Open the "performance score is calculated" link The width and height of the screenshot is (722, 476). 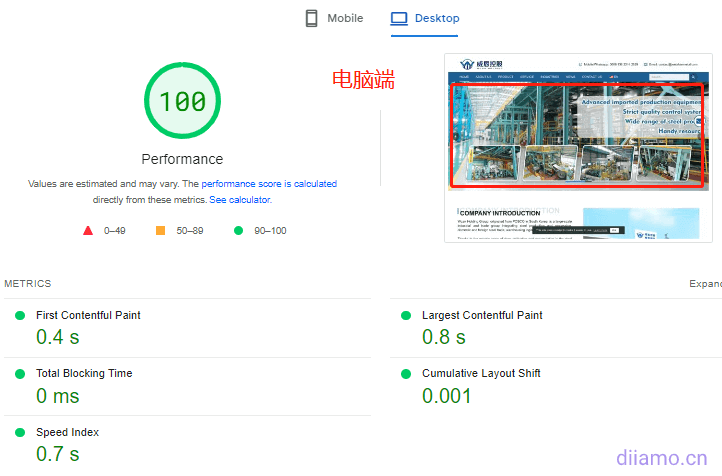pyautogui.click(x=269, y=184)
